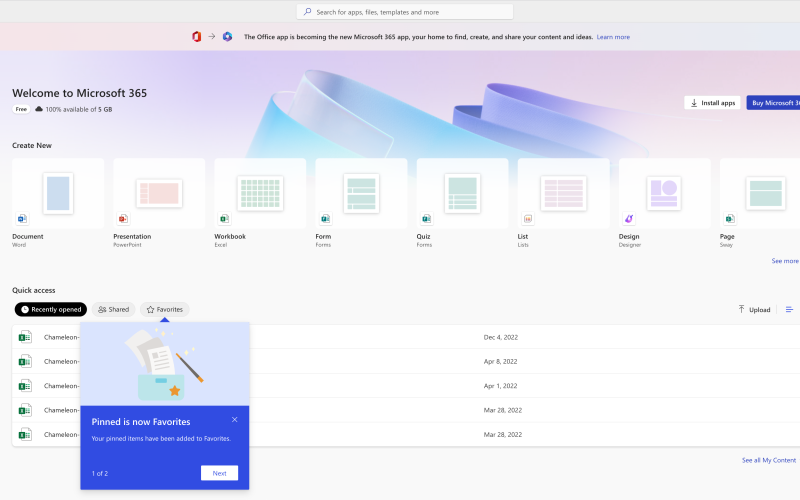
Task: Click the Forms icon on the Form tile
Action: pos(325,218)
